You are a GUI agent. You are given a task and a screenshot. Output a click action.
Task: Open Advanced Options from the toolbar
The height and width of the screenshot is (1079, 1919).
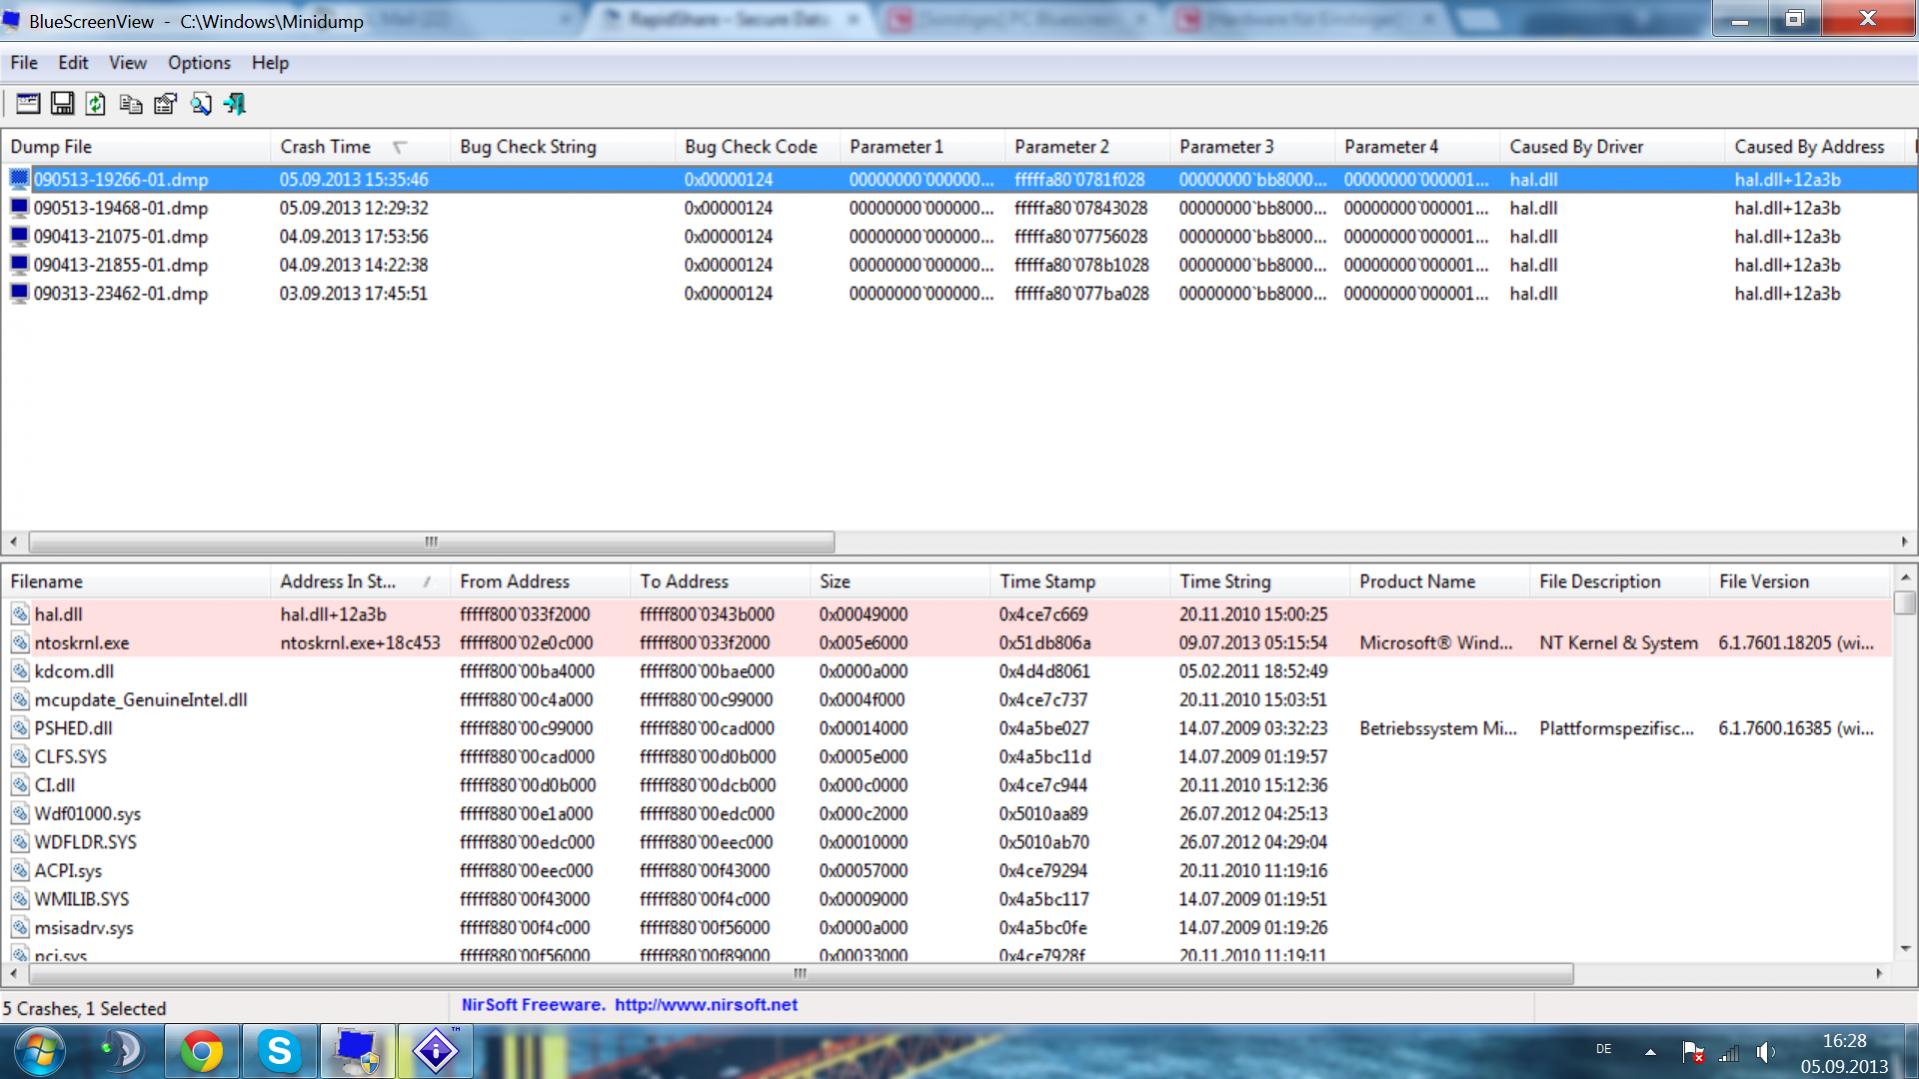click(28, 103)
